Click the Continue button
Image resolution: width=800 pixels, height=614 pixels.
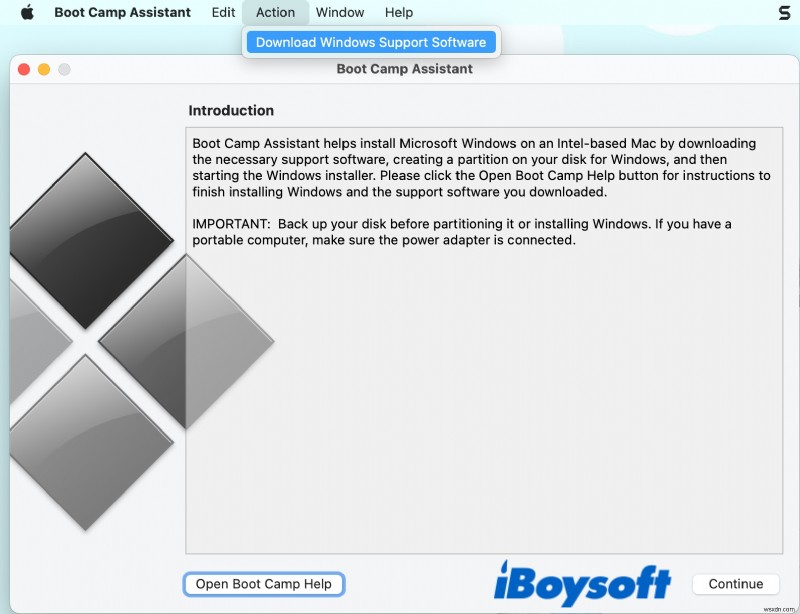coord(735,583)
